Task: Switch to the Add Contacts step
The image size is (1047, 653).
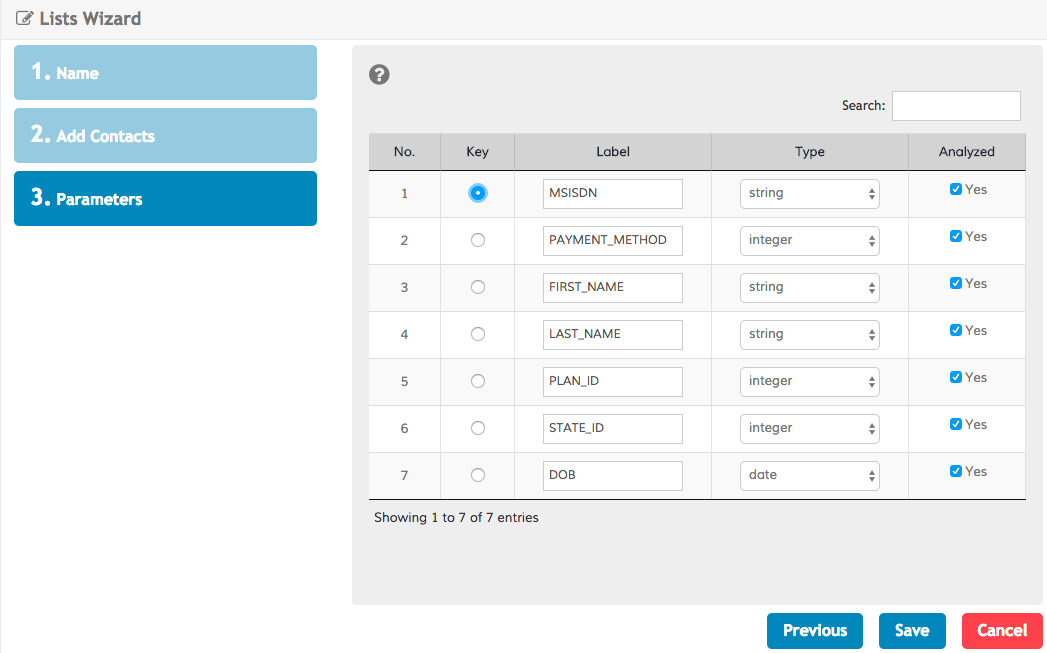Action: click(165, 136)
